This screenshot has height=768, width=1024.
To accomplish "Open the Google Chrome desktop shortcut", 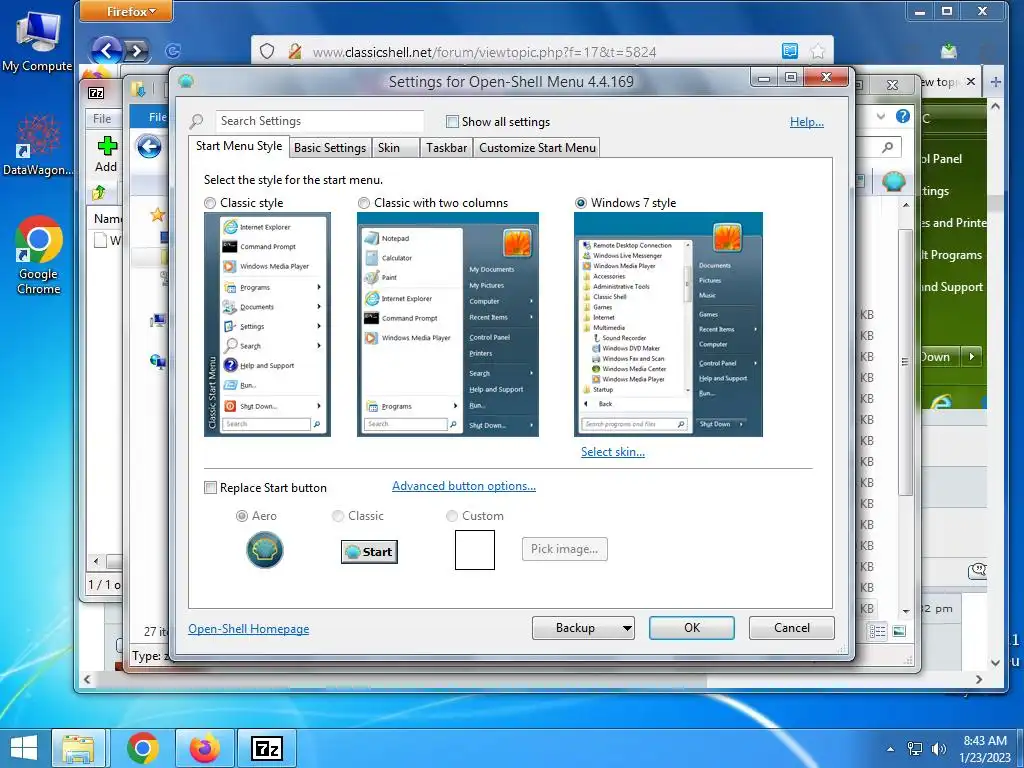I will click(39, 255).
